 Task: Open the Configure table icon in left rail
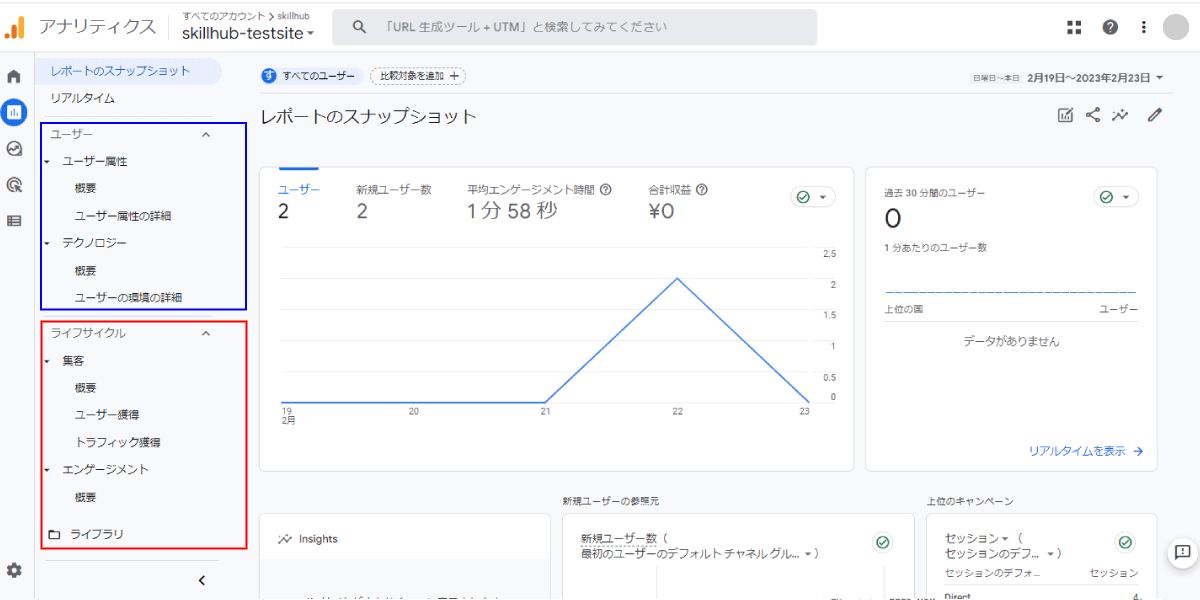pyautogui.click(x=14, y=221)
